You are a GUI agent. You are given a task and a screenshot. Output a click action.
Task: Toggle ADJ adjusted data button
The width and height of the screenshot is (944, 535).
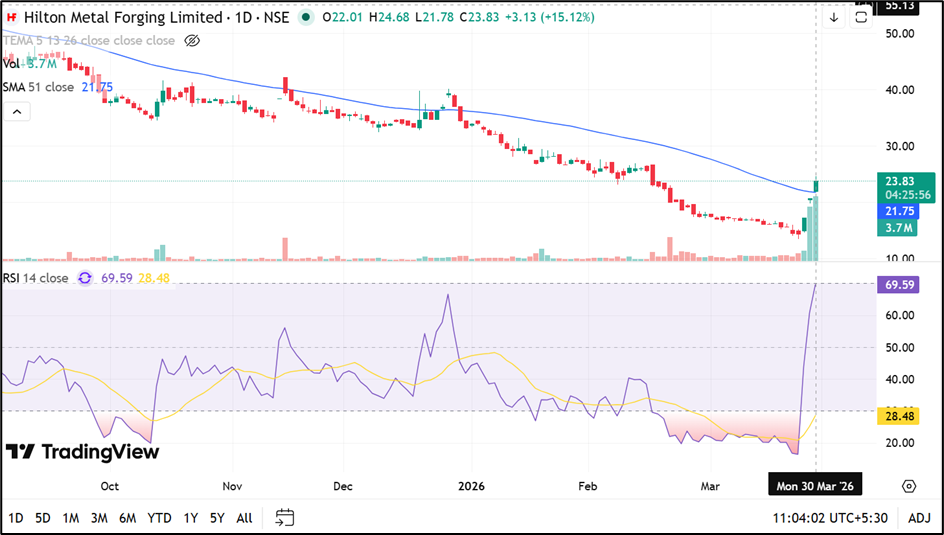920,518
